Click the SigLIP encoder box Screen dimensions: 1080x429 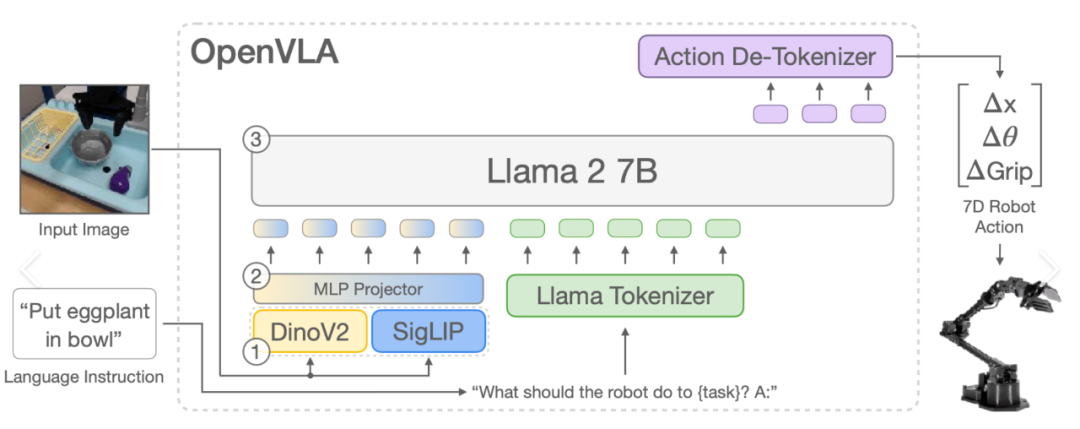(x=428, y=331)
